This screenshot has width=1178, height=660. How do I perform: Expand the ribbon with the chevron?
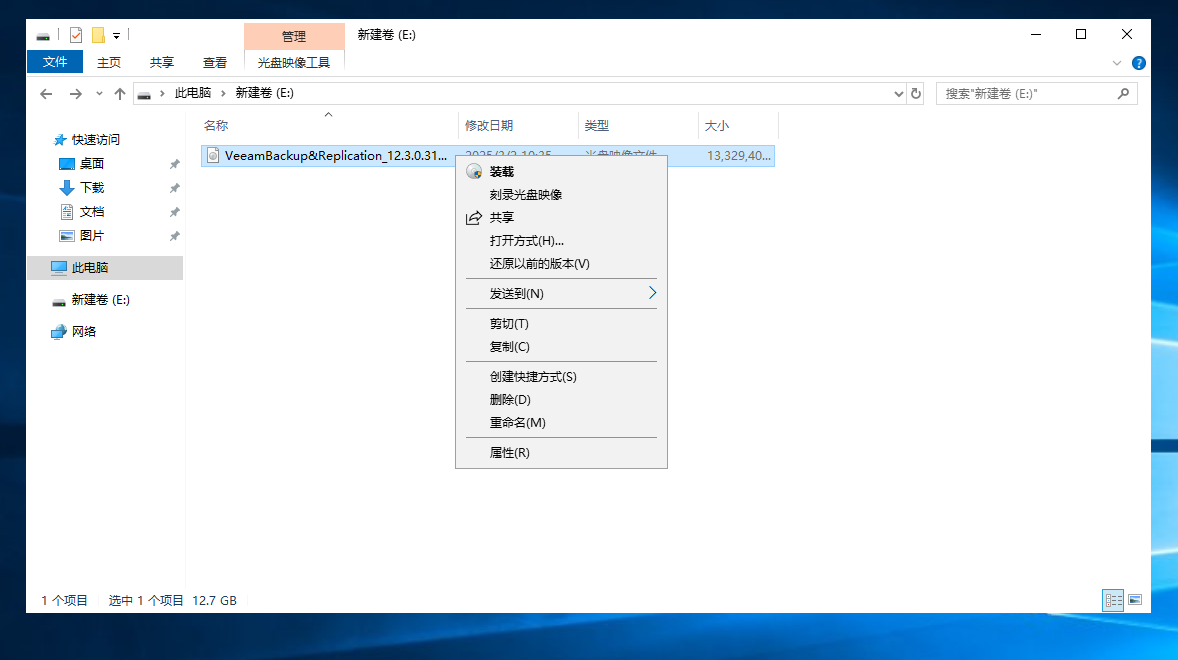1116,63
